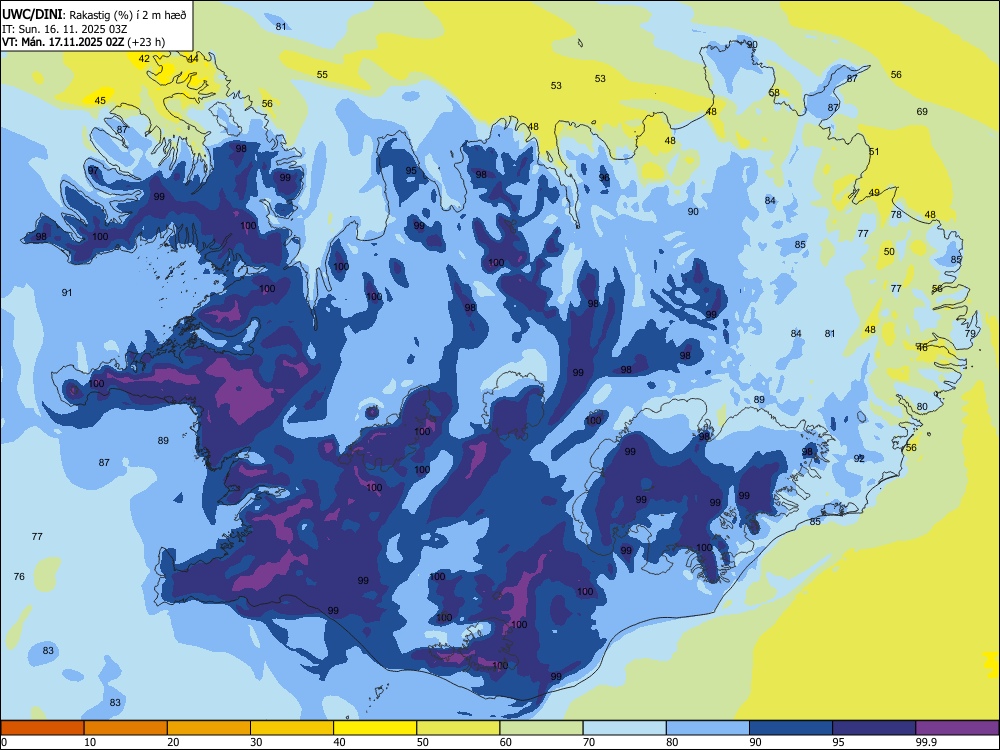
Task: Click the 79 humidity value on map
Action: click(970, 334)
